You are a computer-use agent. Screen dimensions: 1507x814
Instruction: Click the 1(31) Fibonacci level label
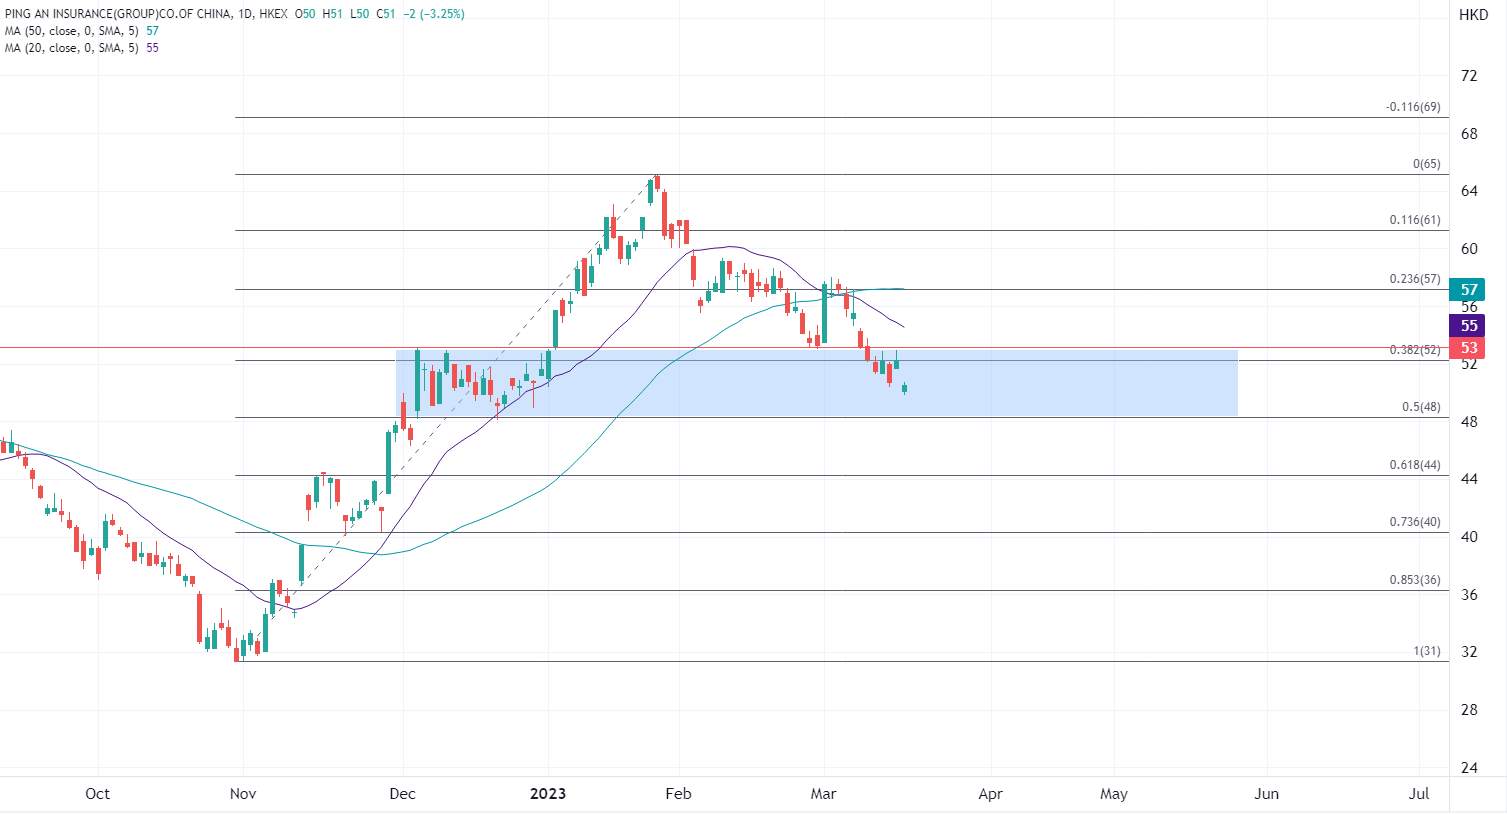[1427, 651]
